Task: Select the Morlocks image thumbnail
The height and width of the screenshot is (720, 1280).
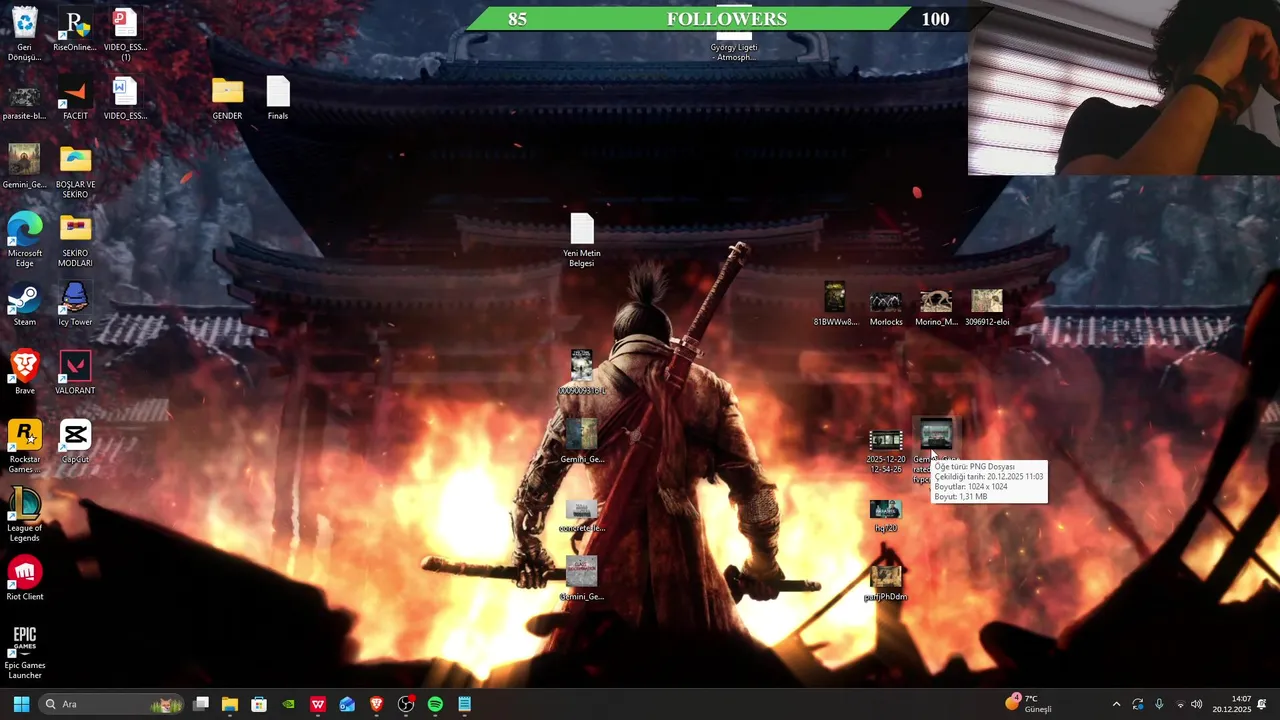Action: [886, 309]
